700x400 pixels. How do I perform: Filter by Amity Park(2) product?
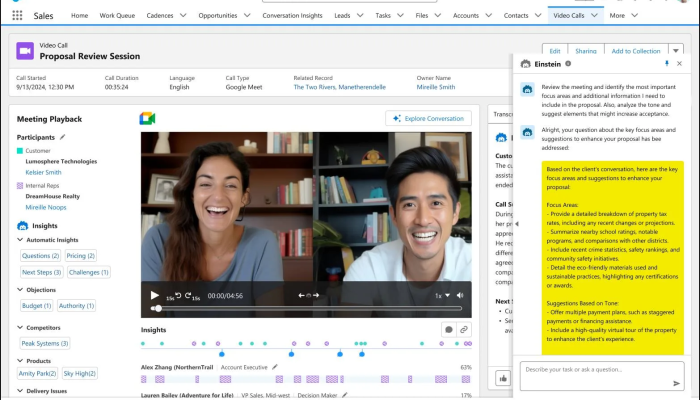pyautogui.click(x=38, y=373)
